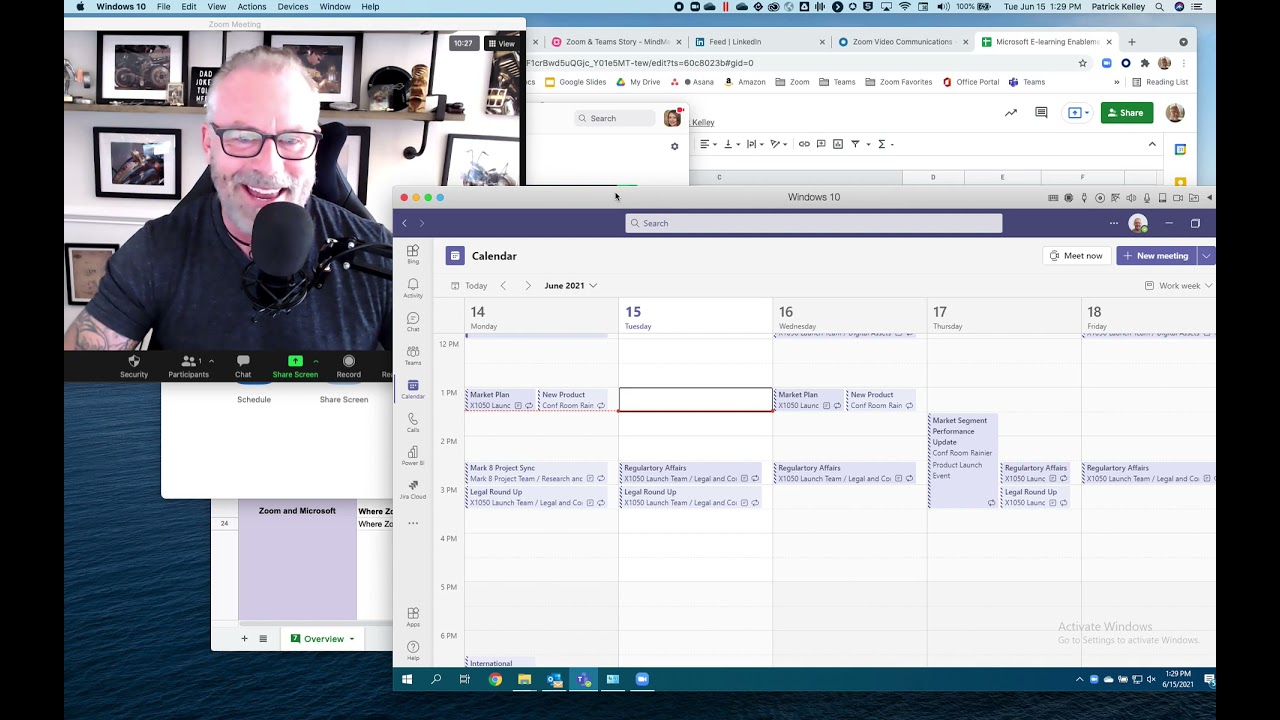Open horizontal align dropdown in Sheets
The width and height of the screenshot is (1280, 720).
tap(708, 144)
